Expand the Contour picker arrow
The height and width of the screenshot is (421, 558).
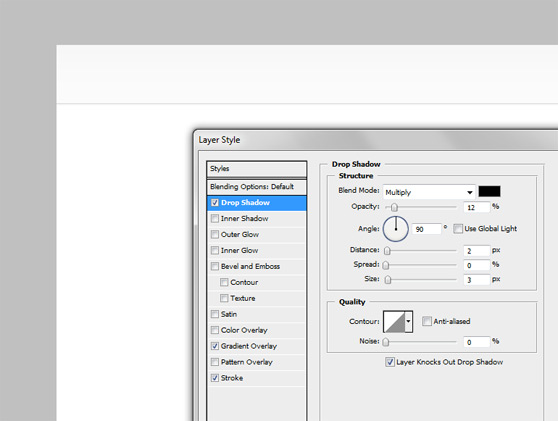[x=409, y=322]
